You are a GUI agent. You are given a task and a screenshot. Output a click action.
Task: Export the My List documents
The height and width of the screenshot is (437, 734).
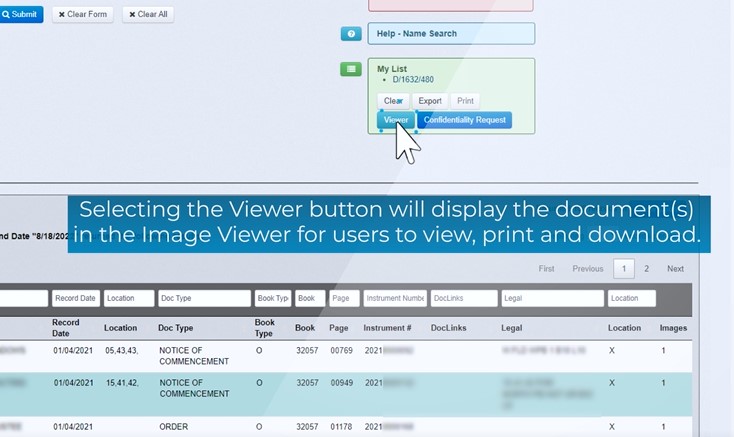point(430,101)
